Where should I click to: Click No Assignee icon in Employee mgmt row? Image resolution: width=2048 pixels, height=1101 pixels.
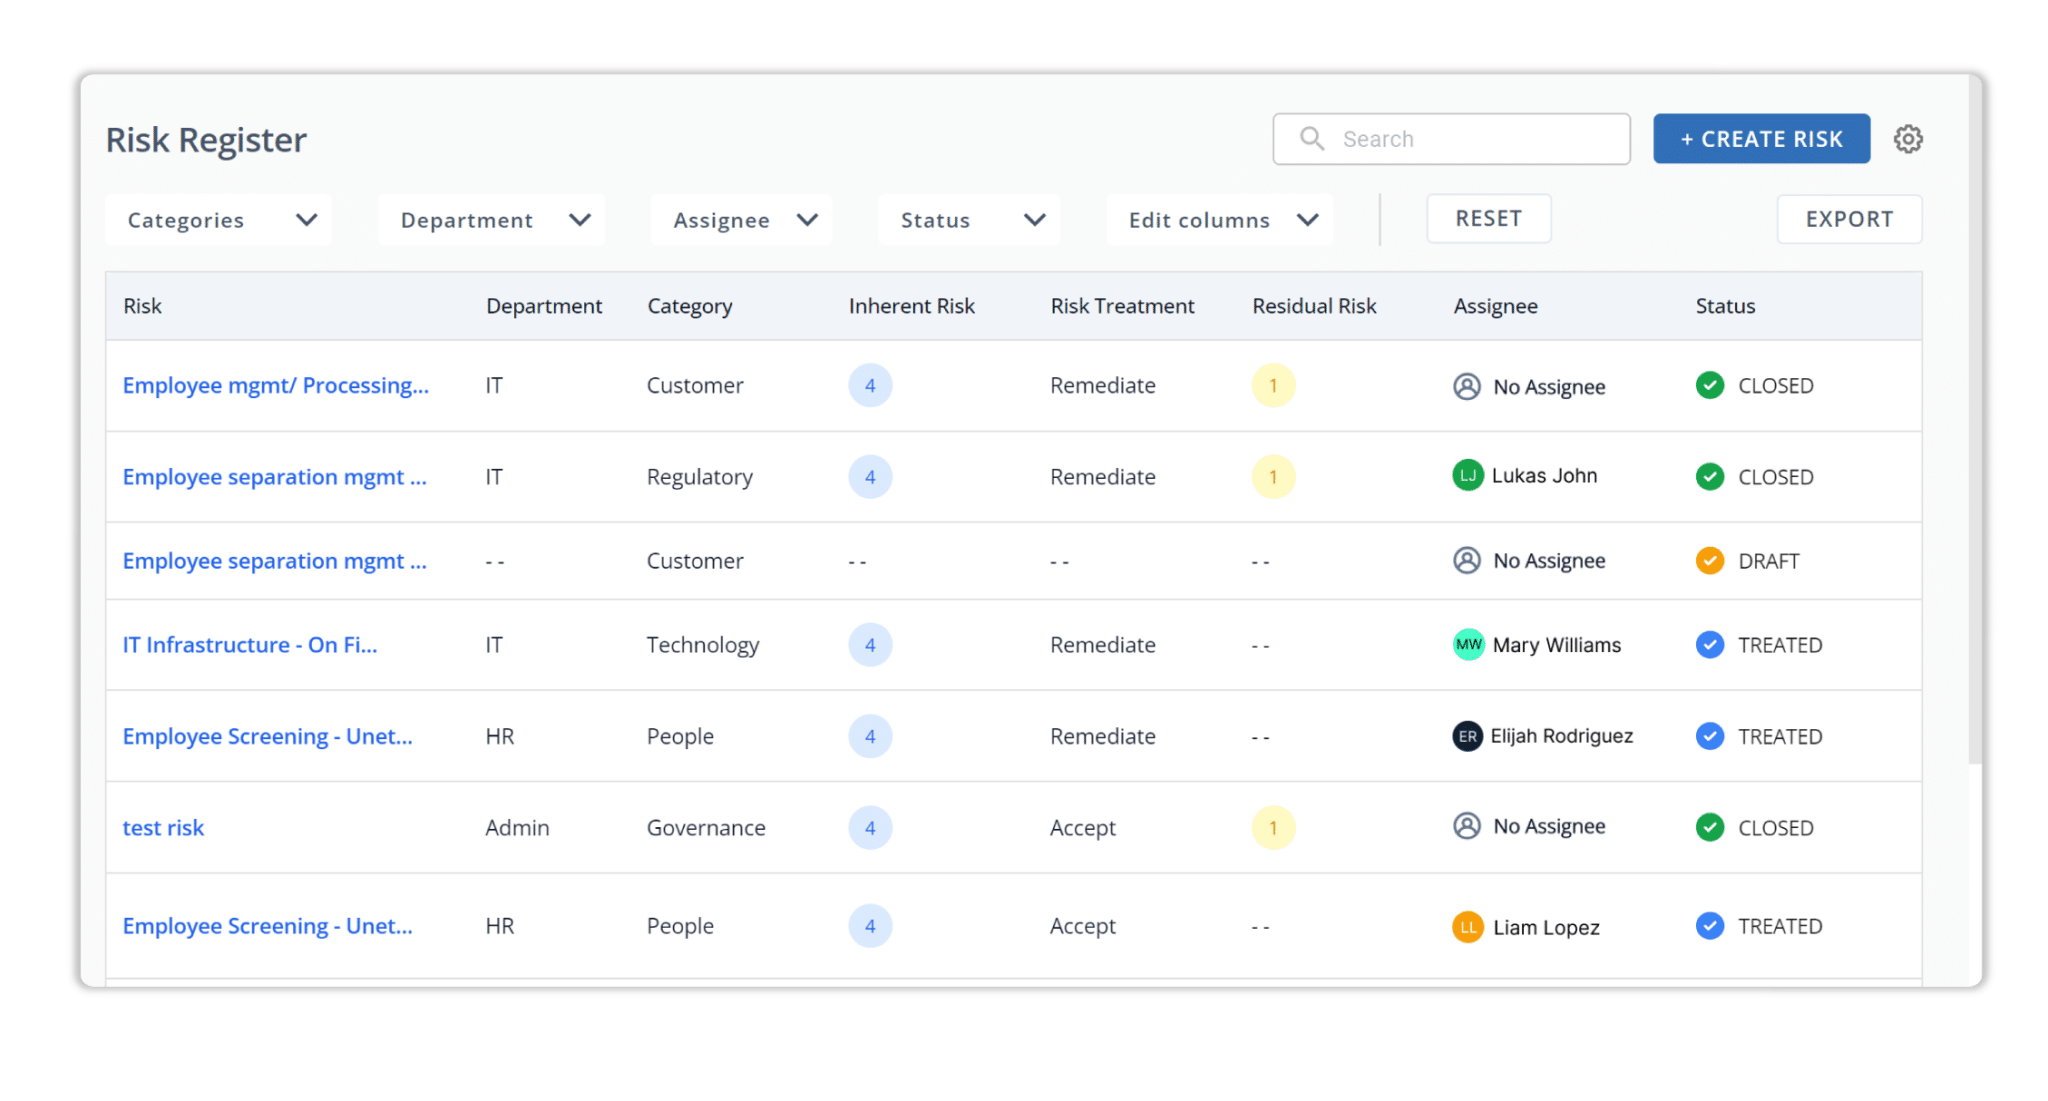[1467, 386]
